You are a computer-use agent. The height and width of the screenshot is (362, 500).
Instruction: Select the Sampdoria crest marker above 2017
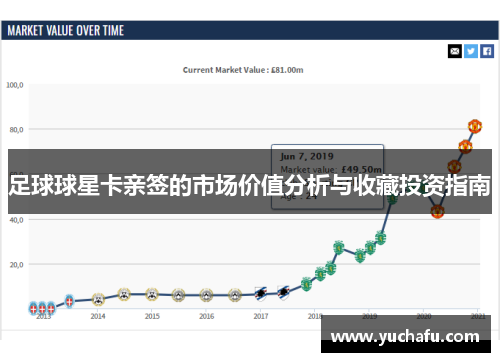(261, 294)
